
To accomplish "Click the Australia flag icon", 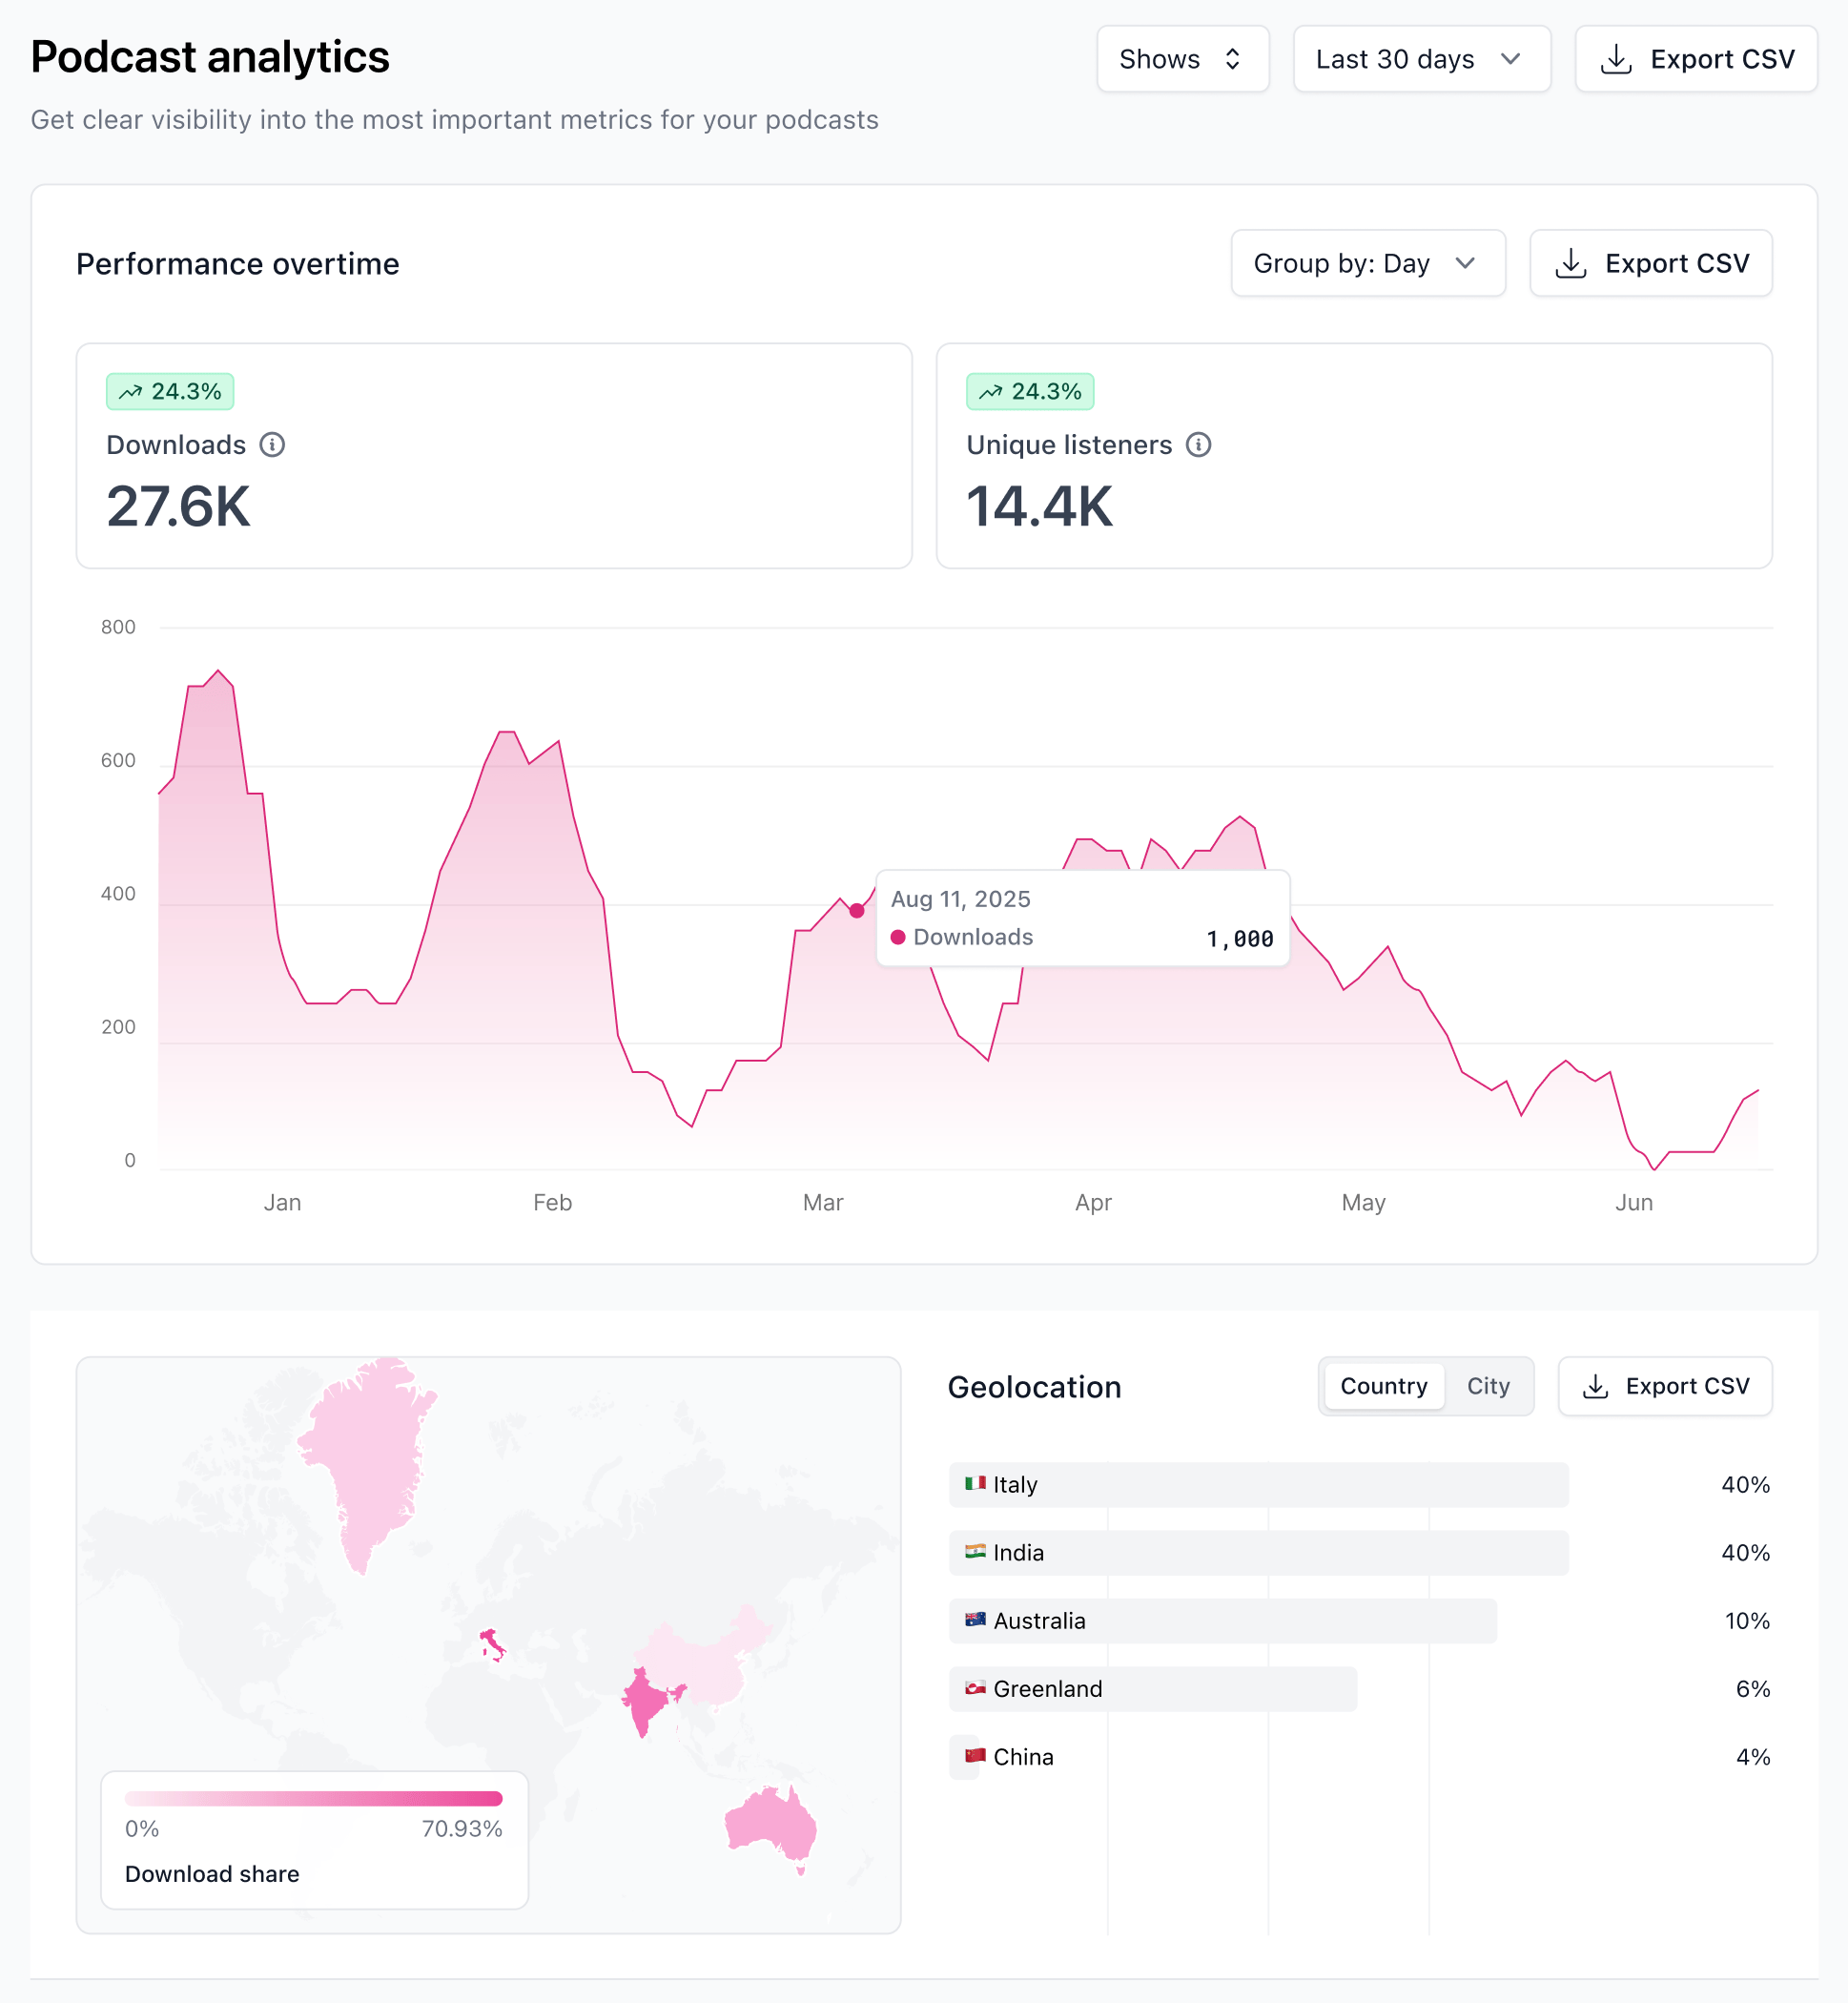I will (x=975, y=1619).
